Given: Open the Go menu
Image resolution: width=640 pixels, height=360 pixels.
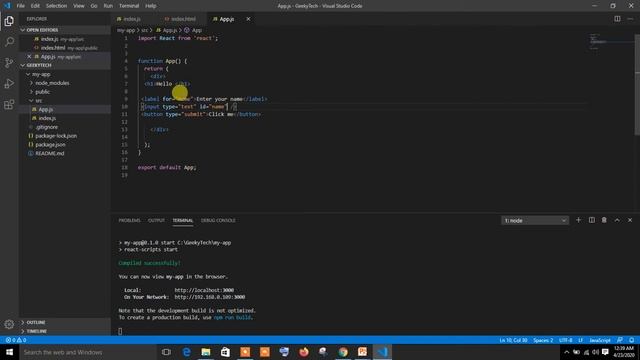Looking at the screenshot, I should [94, 6].
